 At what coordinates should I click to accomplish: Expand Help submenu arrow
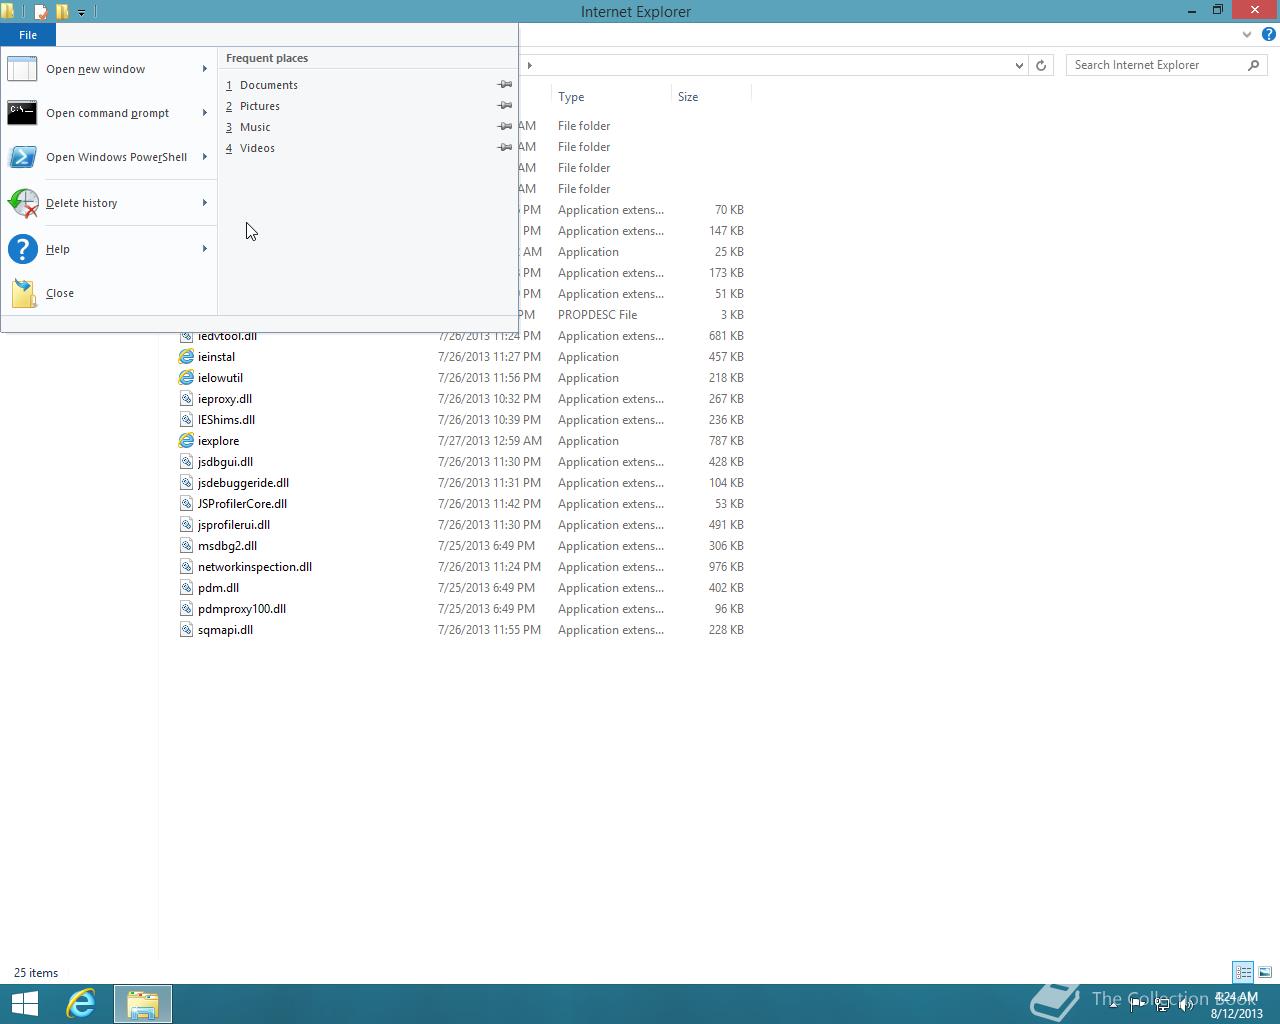(x=205, y=249)
